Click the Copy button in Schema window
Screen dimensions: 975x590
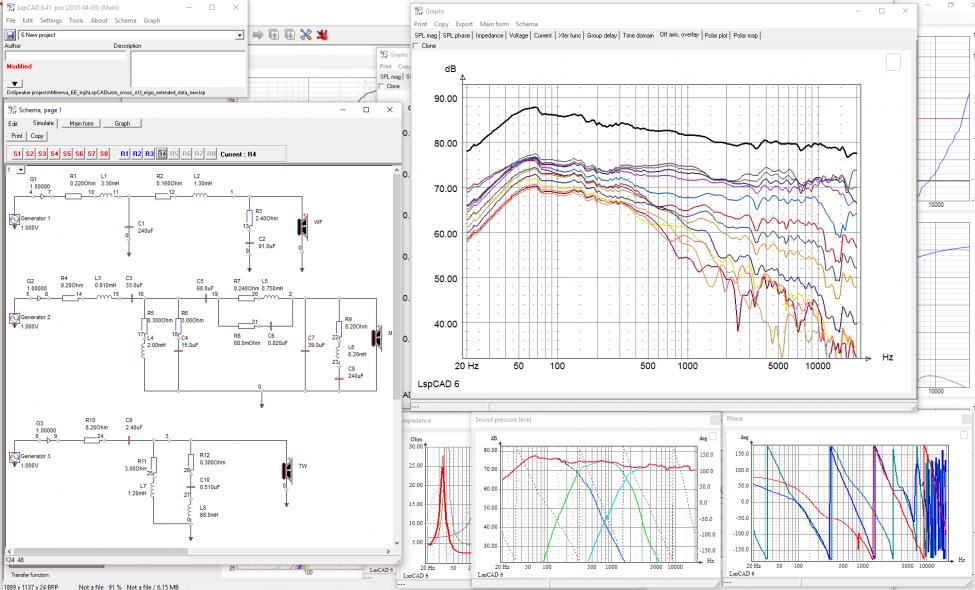coord(37,136)
